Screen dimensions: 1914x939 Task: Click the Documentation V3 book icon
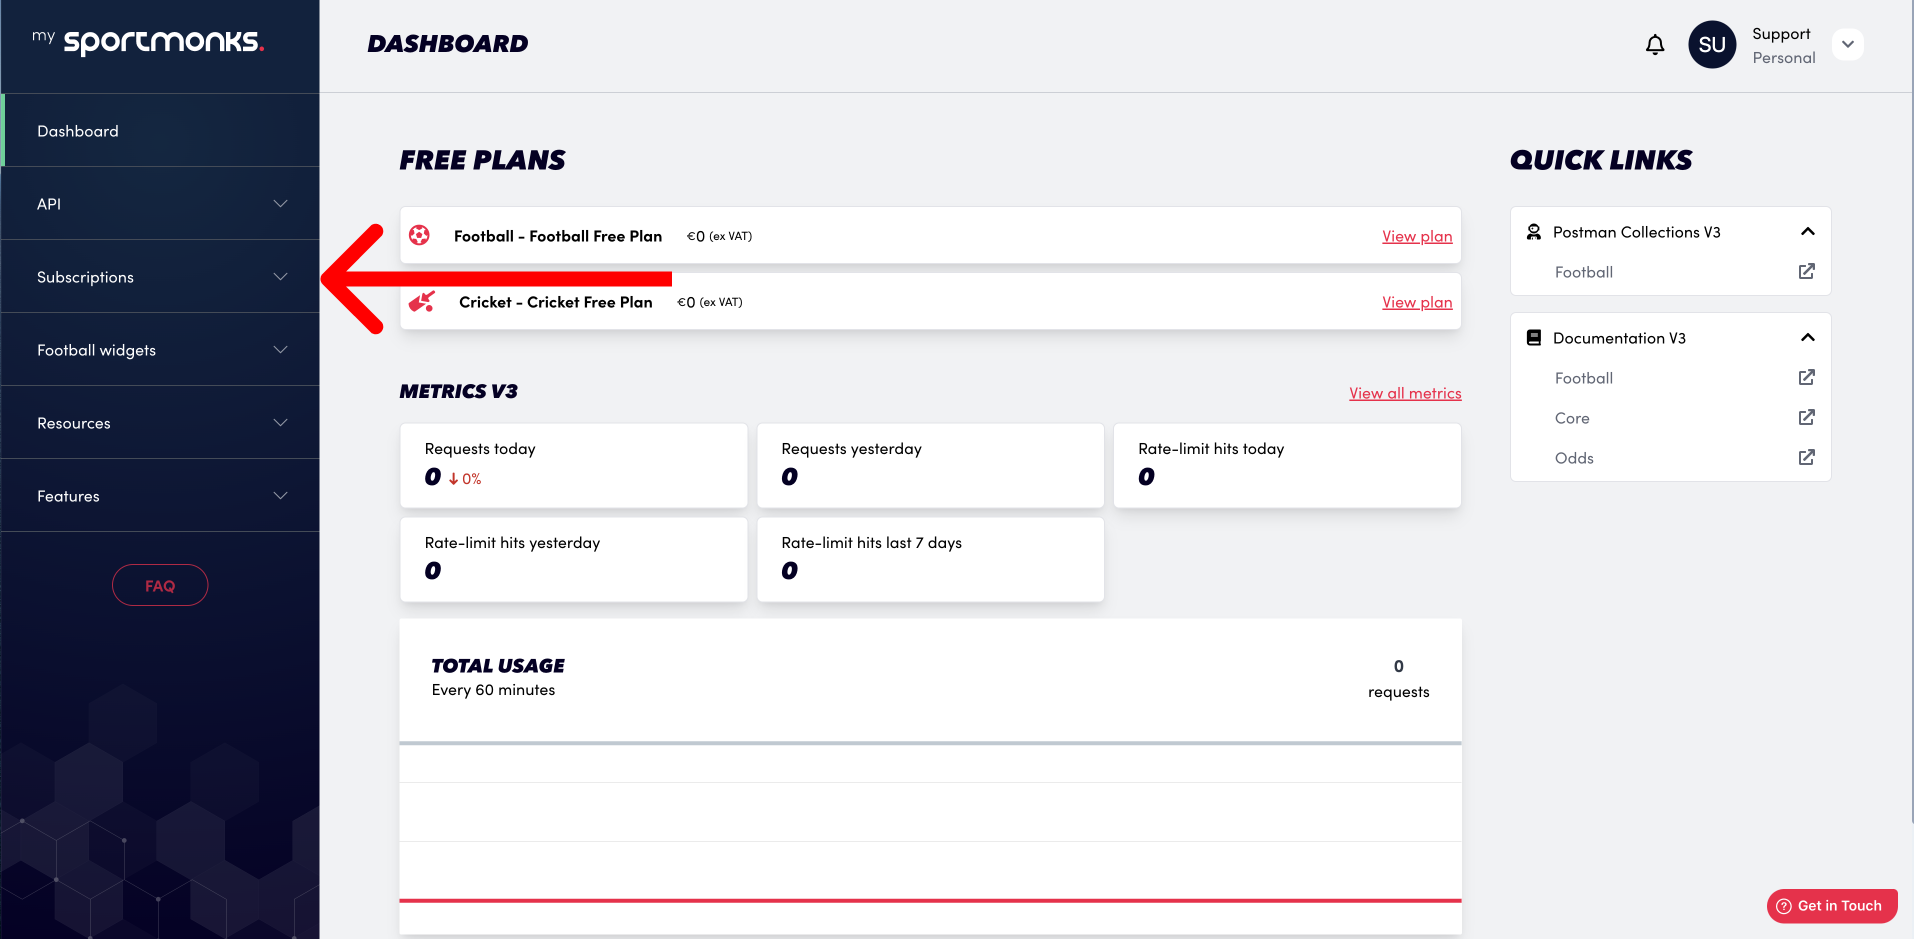1534,338
